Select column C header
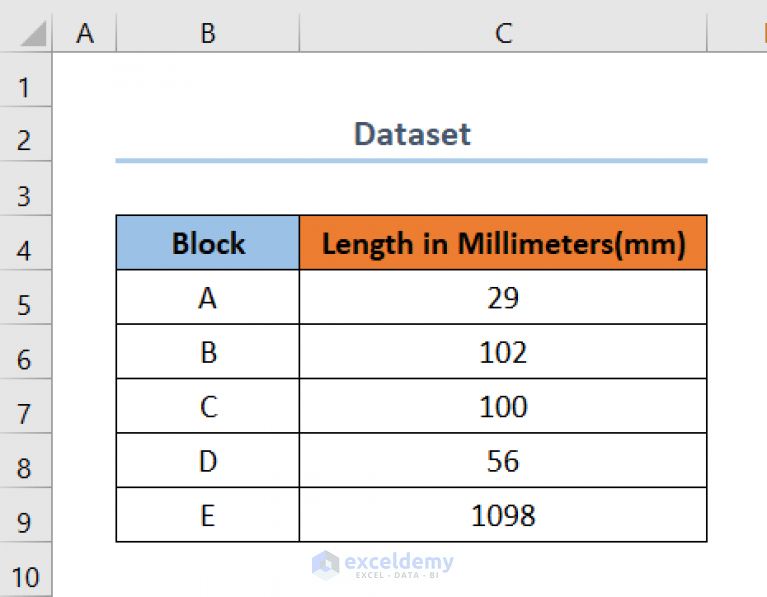The width and height of the screenshot is (767, 597). point(503,33)
